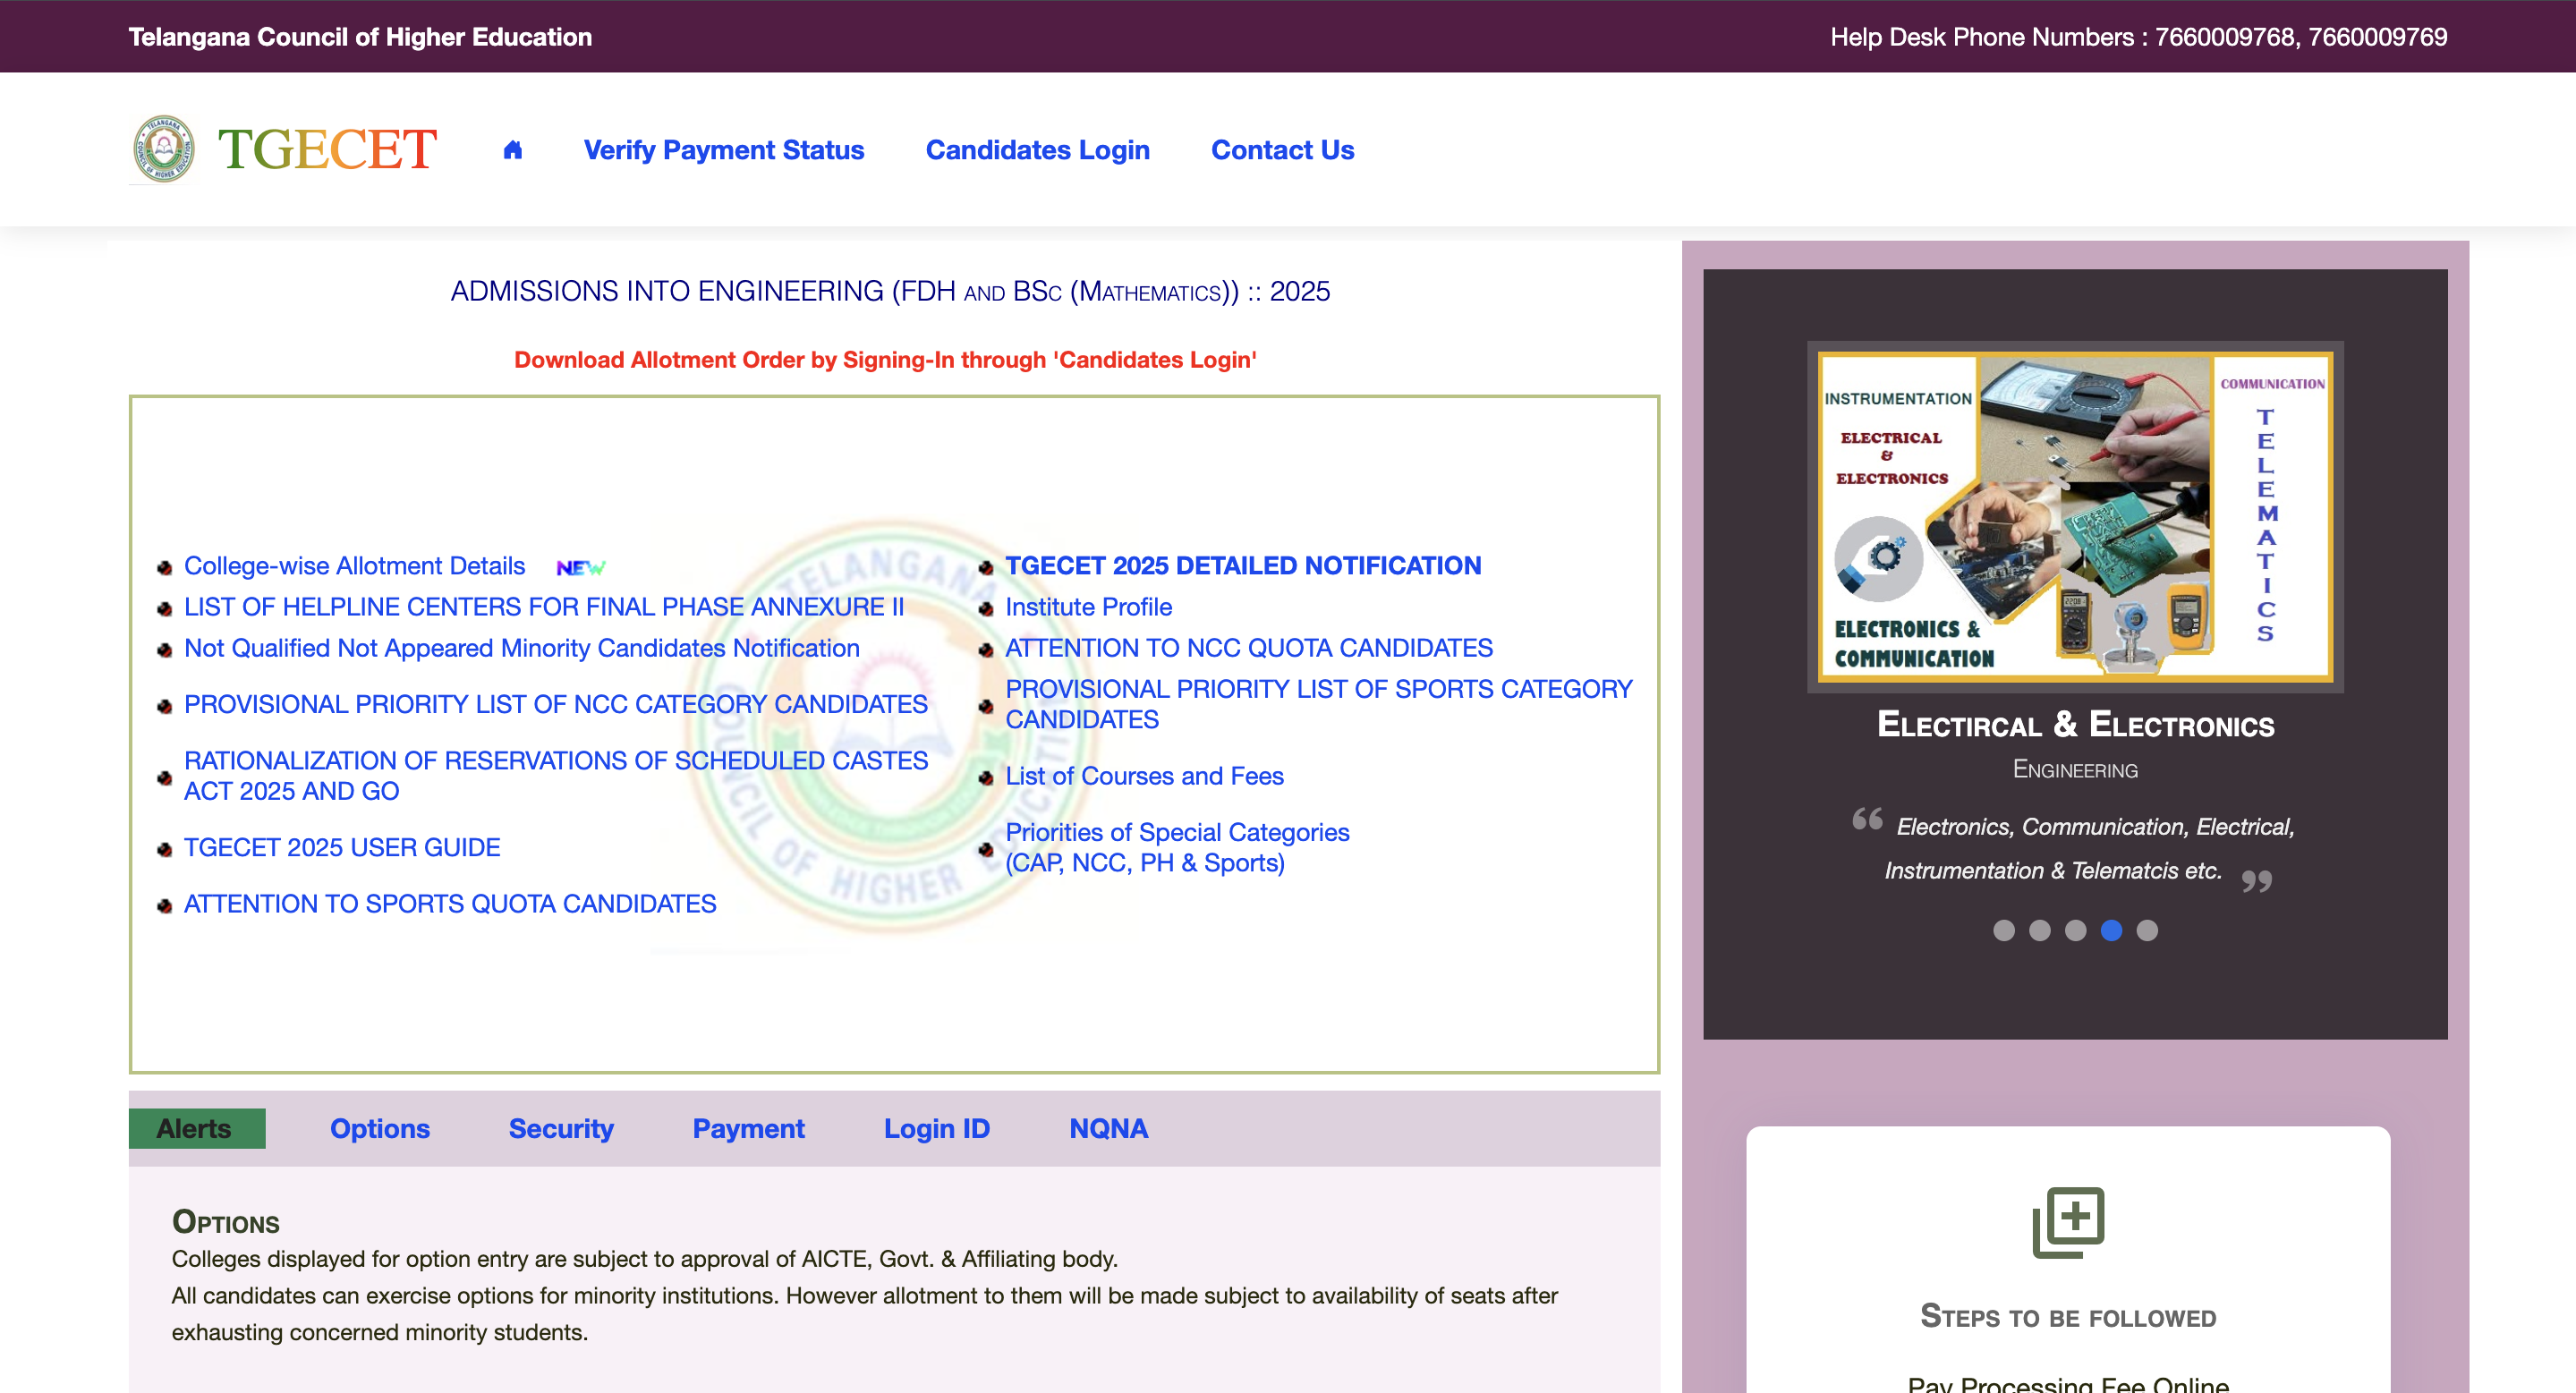Screen dimensions: 2576x1393
Task: Open College-wise Allotment Details link
Action: pyautogui.click(x=354, y=566)
